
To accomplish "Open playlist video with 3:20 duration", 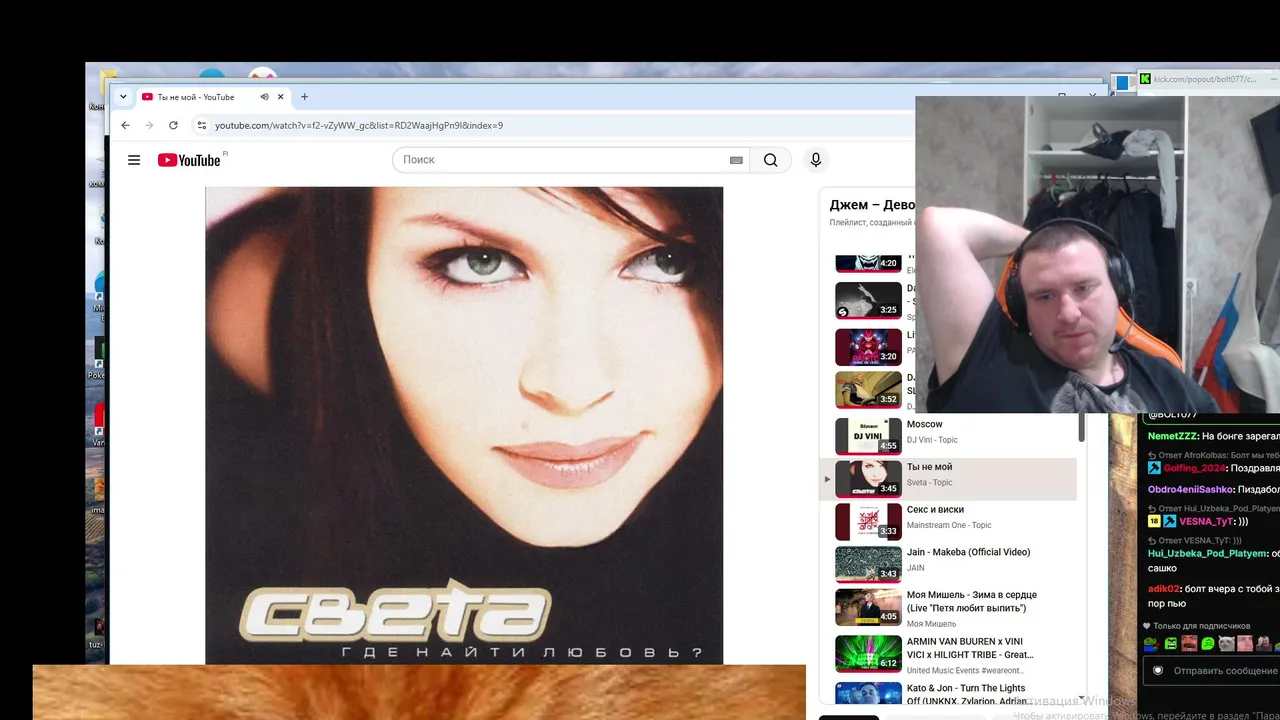I will point(868,347).
